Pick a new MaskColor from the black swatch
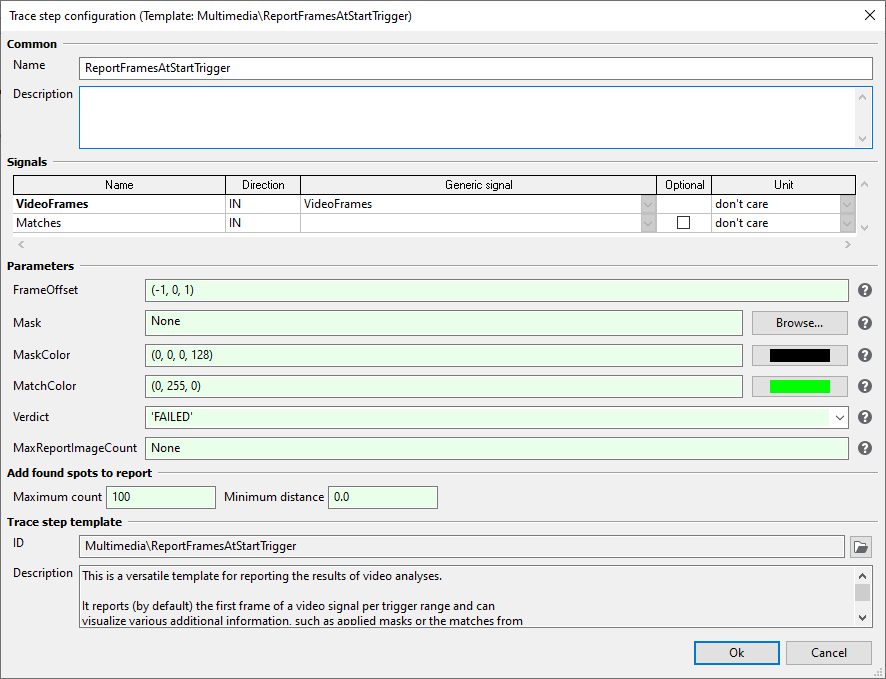 [x=800, y=355]
